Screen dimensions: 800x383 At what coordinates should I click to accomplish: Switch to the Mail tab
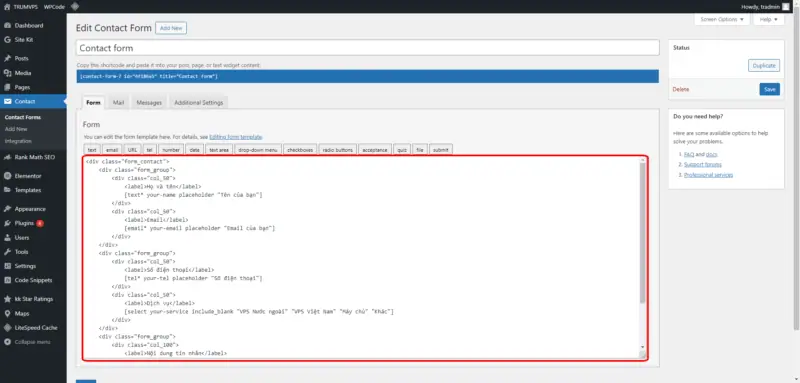(118, 103)
